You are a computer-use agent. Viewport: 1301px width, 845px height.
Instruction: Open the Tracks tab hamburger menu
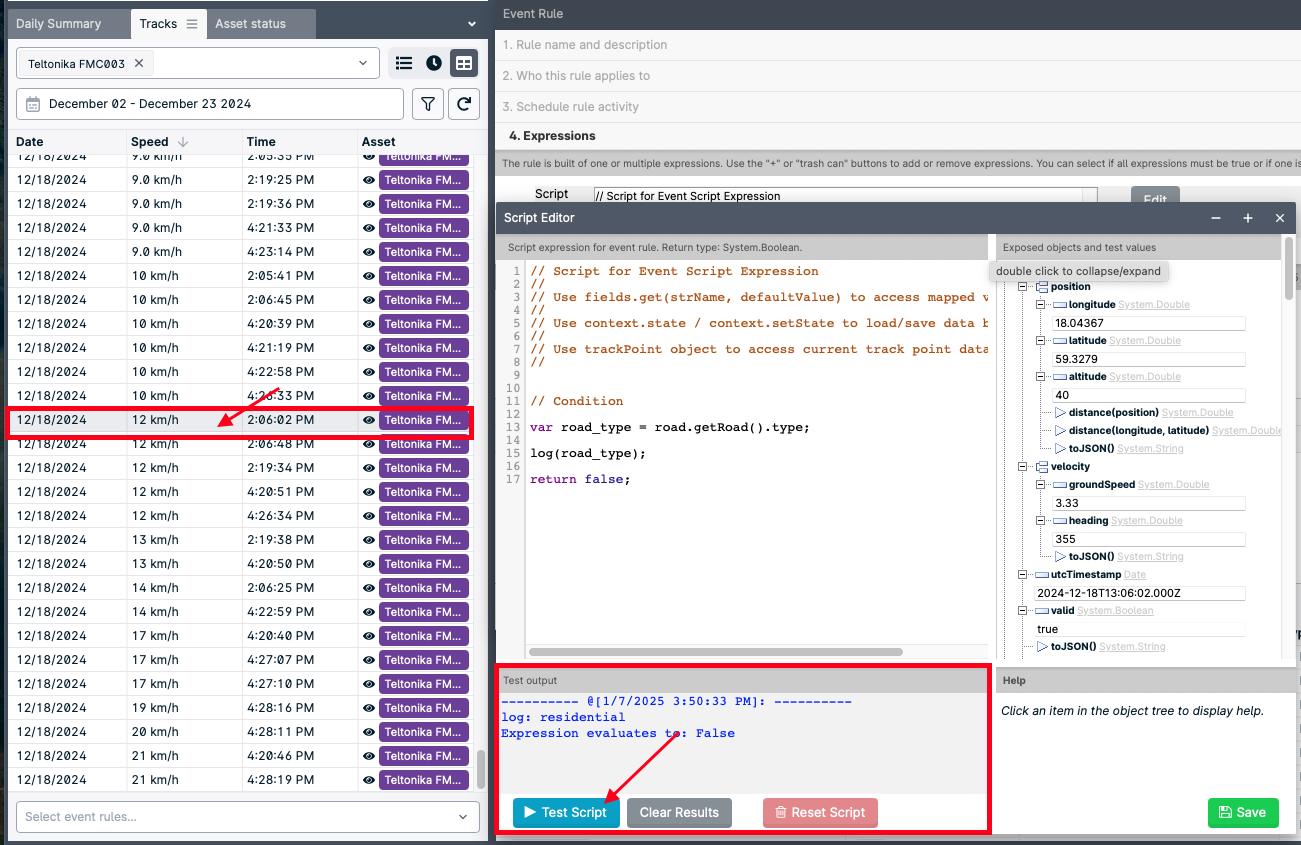point(192,24)
